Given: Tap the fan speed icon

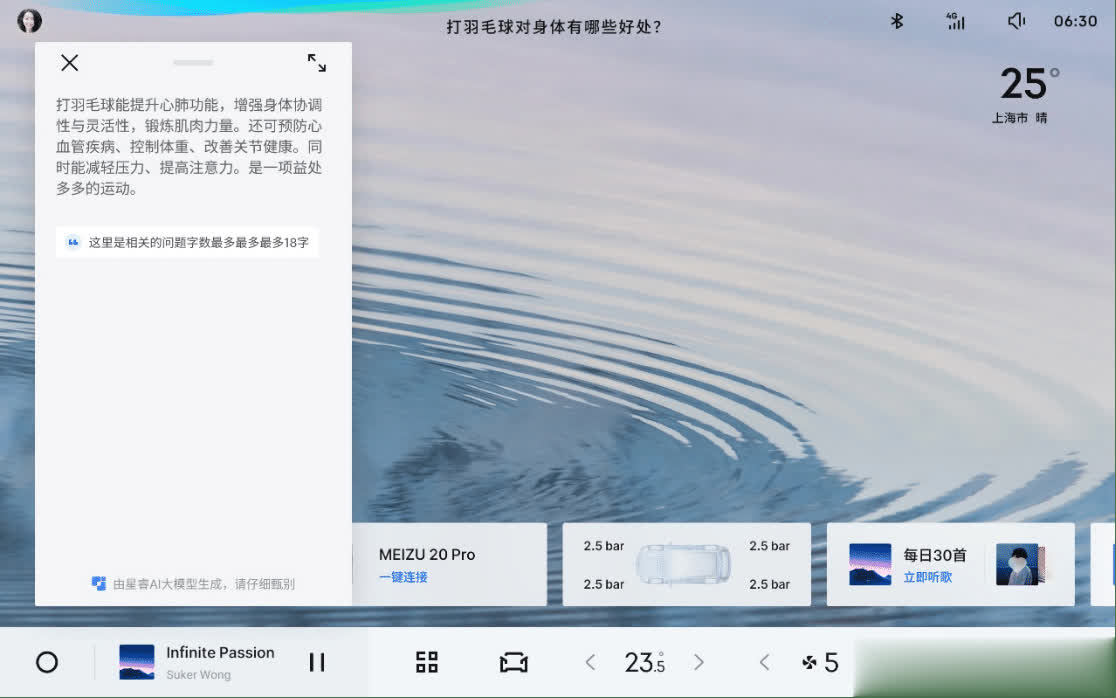Looking at the screenshot, I should coord(809,662).
